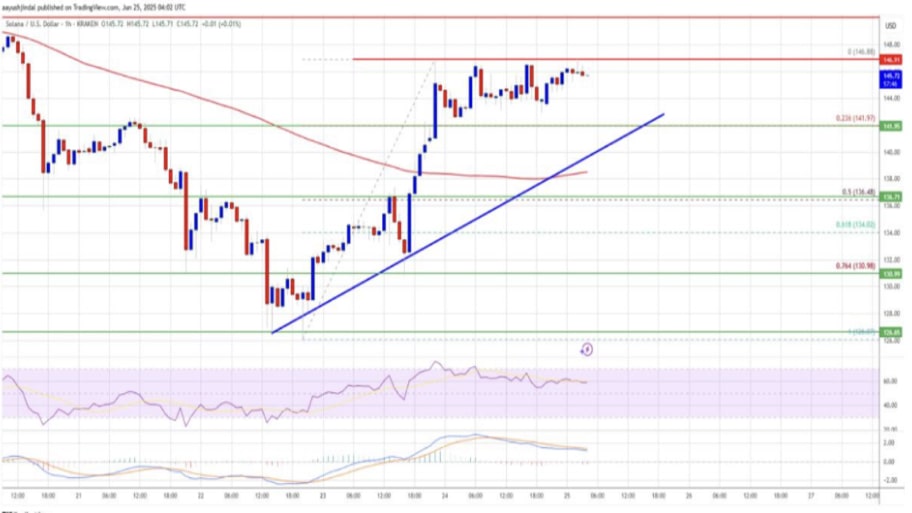Viewport: 912px width, 513px height.
Task: Select the red resistance line near 146.9
Action: [x=615, y=59]
